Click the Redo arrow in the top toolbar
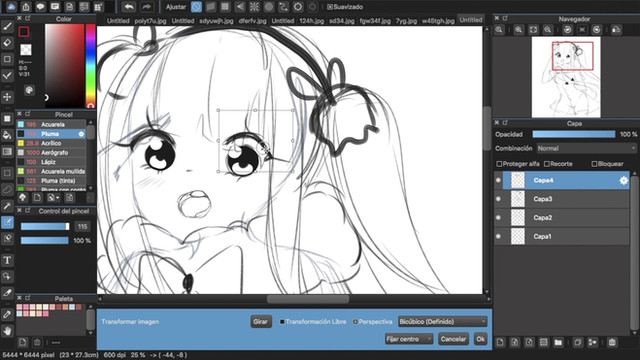The width and height of the screenshot is (640, 360). (147, 7)
